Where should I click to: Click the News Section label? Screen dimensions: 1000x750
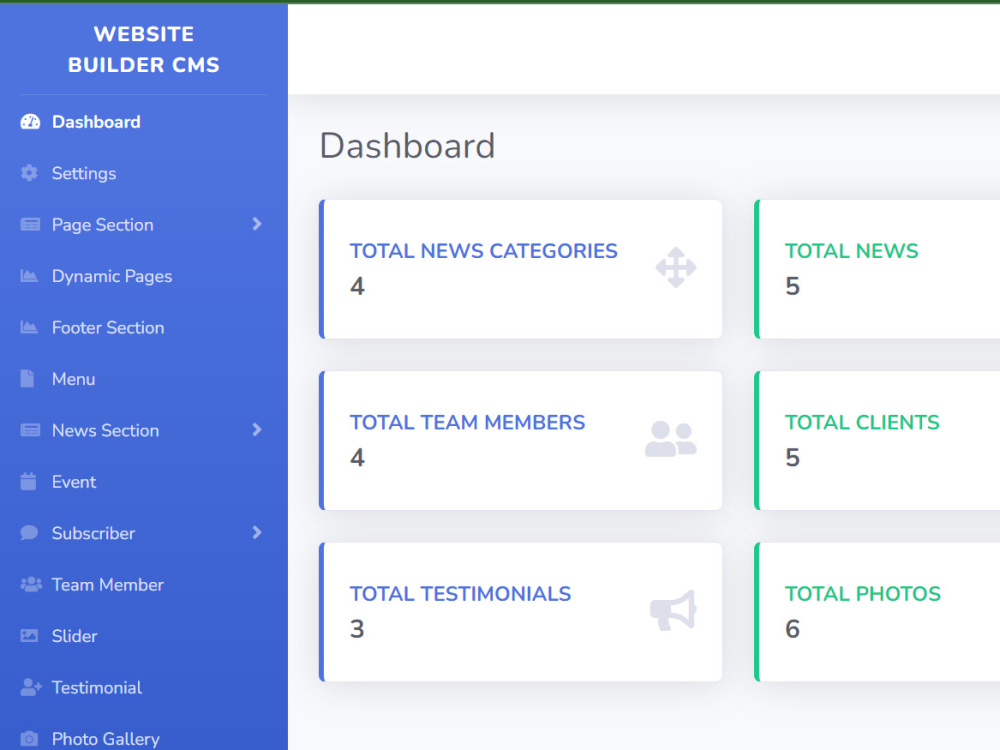[105, 430]
